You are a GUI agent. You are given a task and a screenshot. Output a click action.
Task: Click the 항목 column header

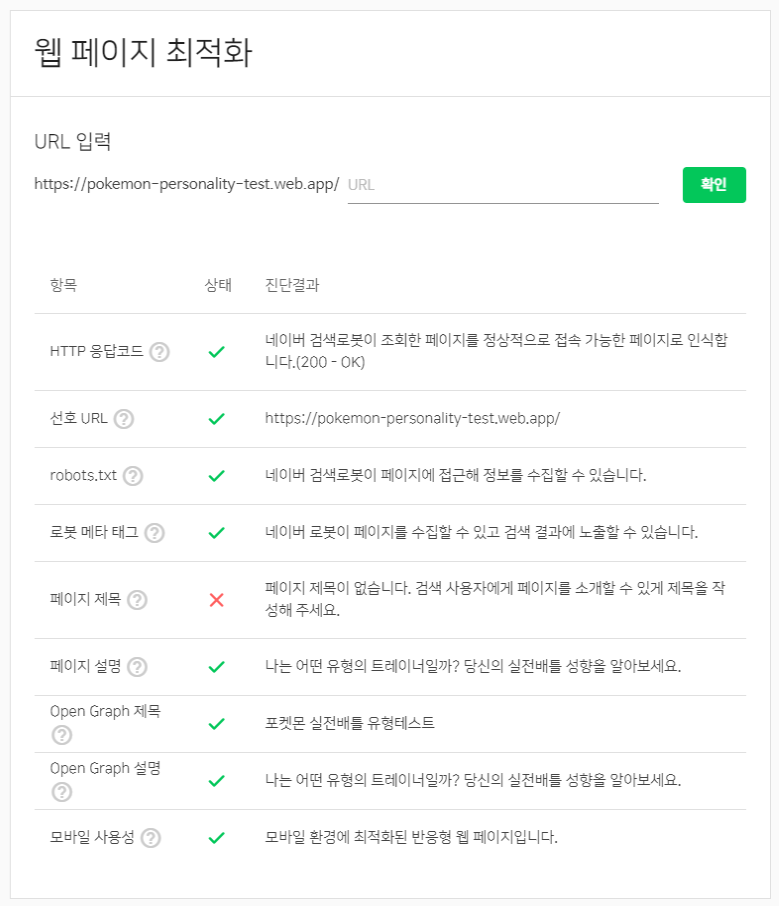[64, 285]
